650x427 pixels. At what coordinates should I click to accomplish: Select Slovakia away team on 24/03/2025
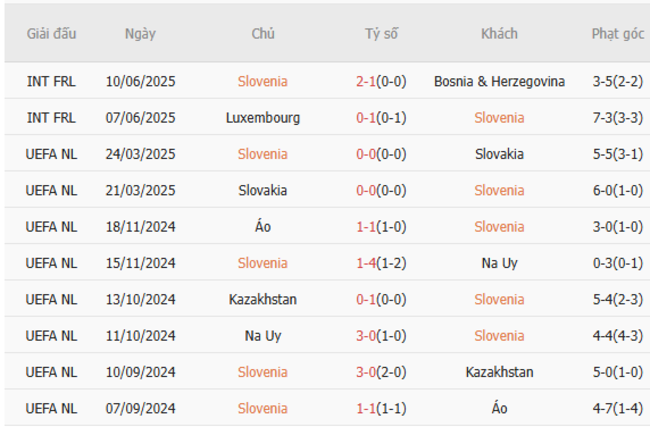(499, 154)
